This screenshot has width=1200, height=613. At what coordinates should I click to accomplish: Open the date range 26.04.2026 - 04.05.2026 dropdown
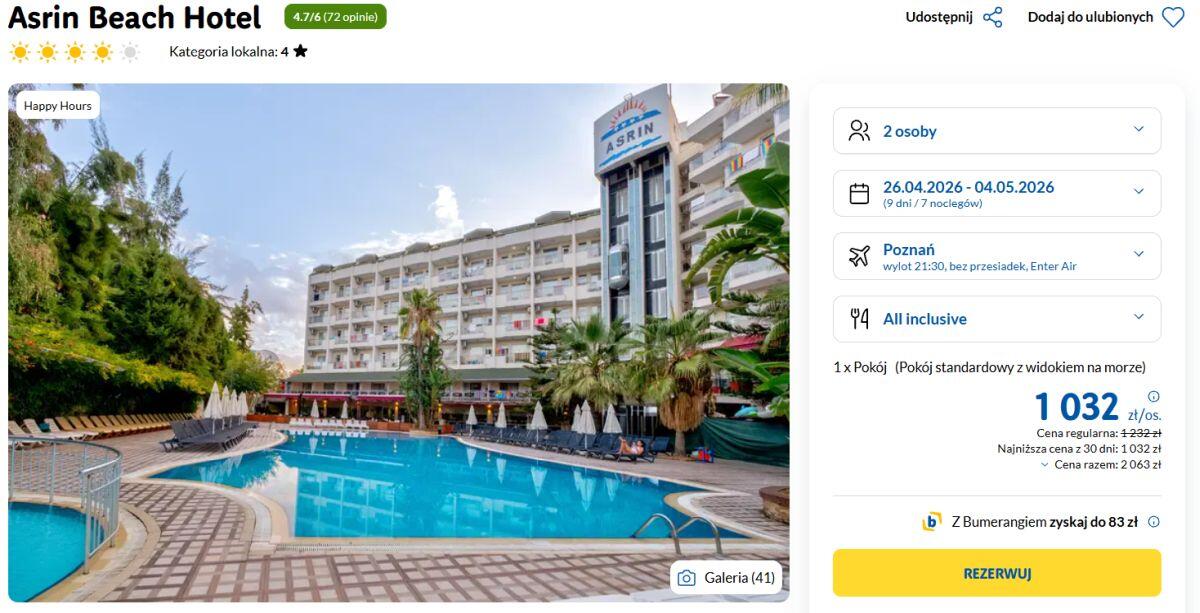(997, 194)
